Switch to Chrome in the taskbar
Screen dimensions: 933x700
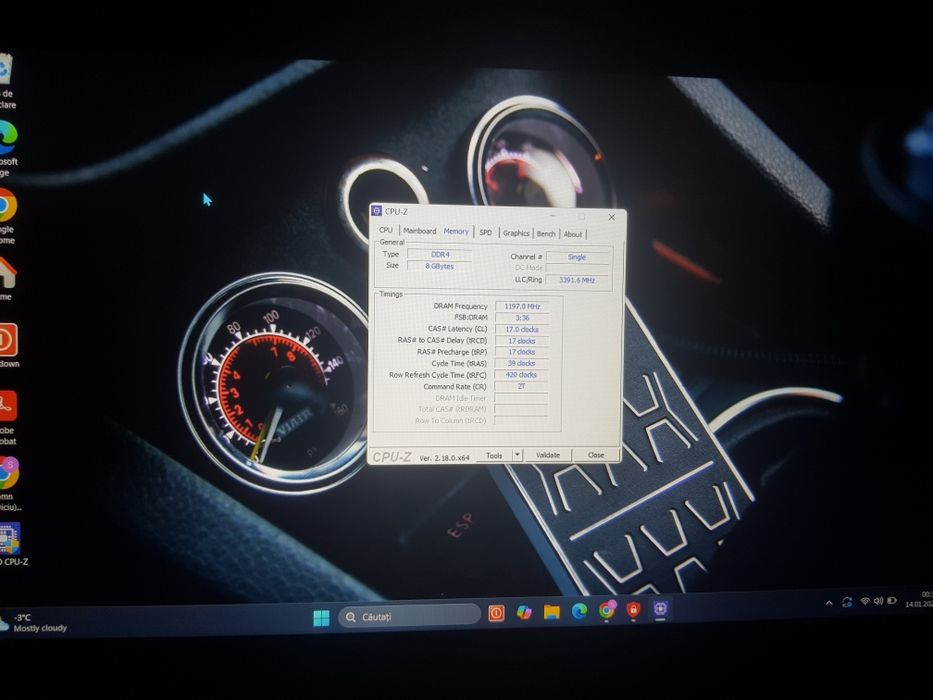click(x=607, y=610)
